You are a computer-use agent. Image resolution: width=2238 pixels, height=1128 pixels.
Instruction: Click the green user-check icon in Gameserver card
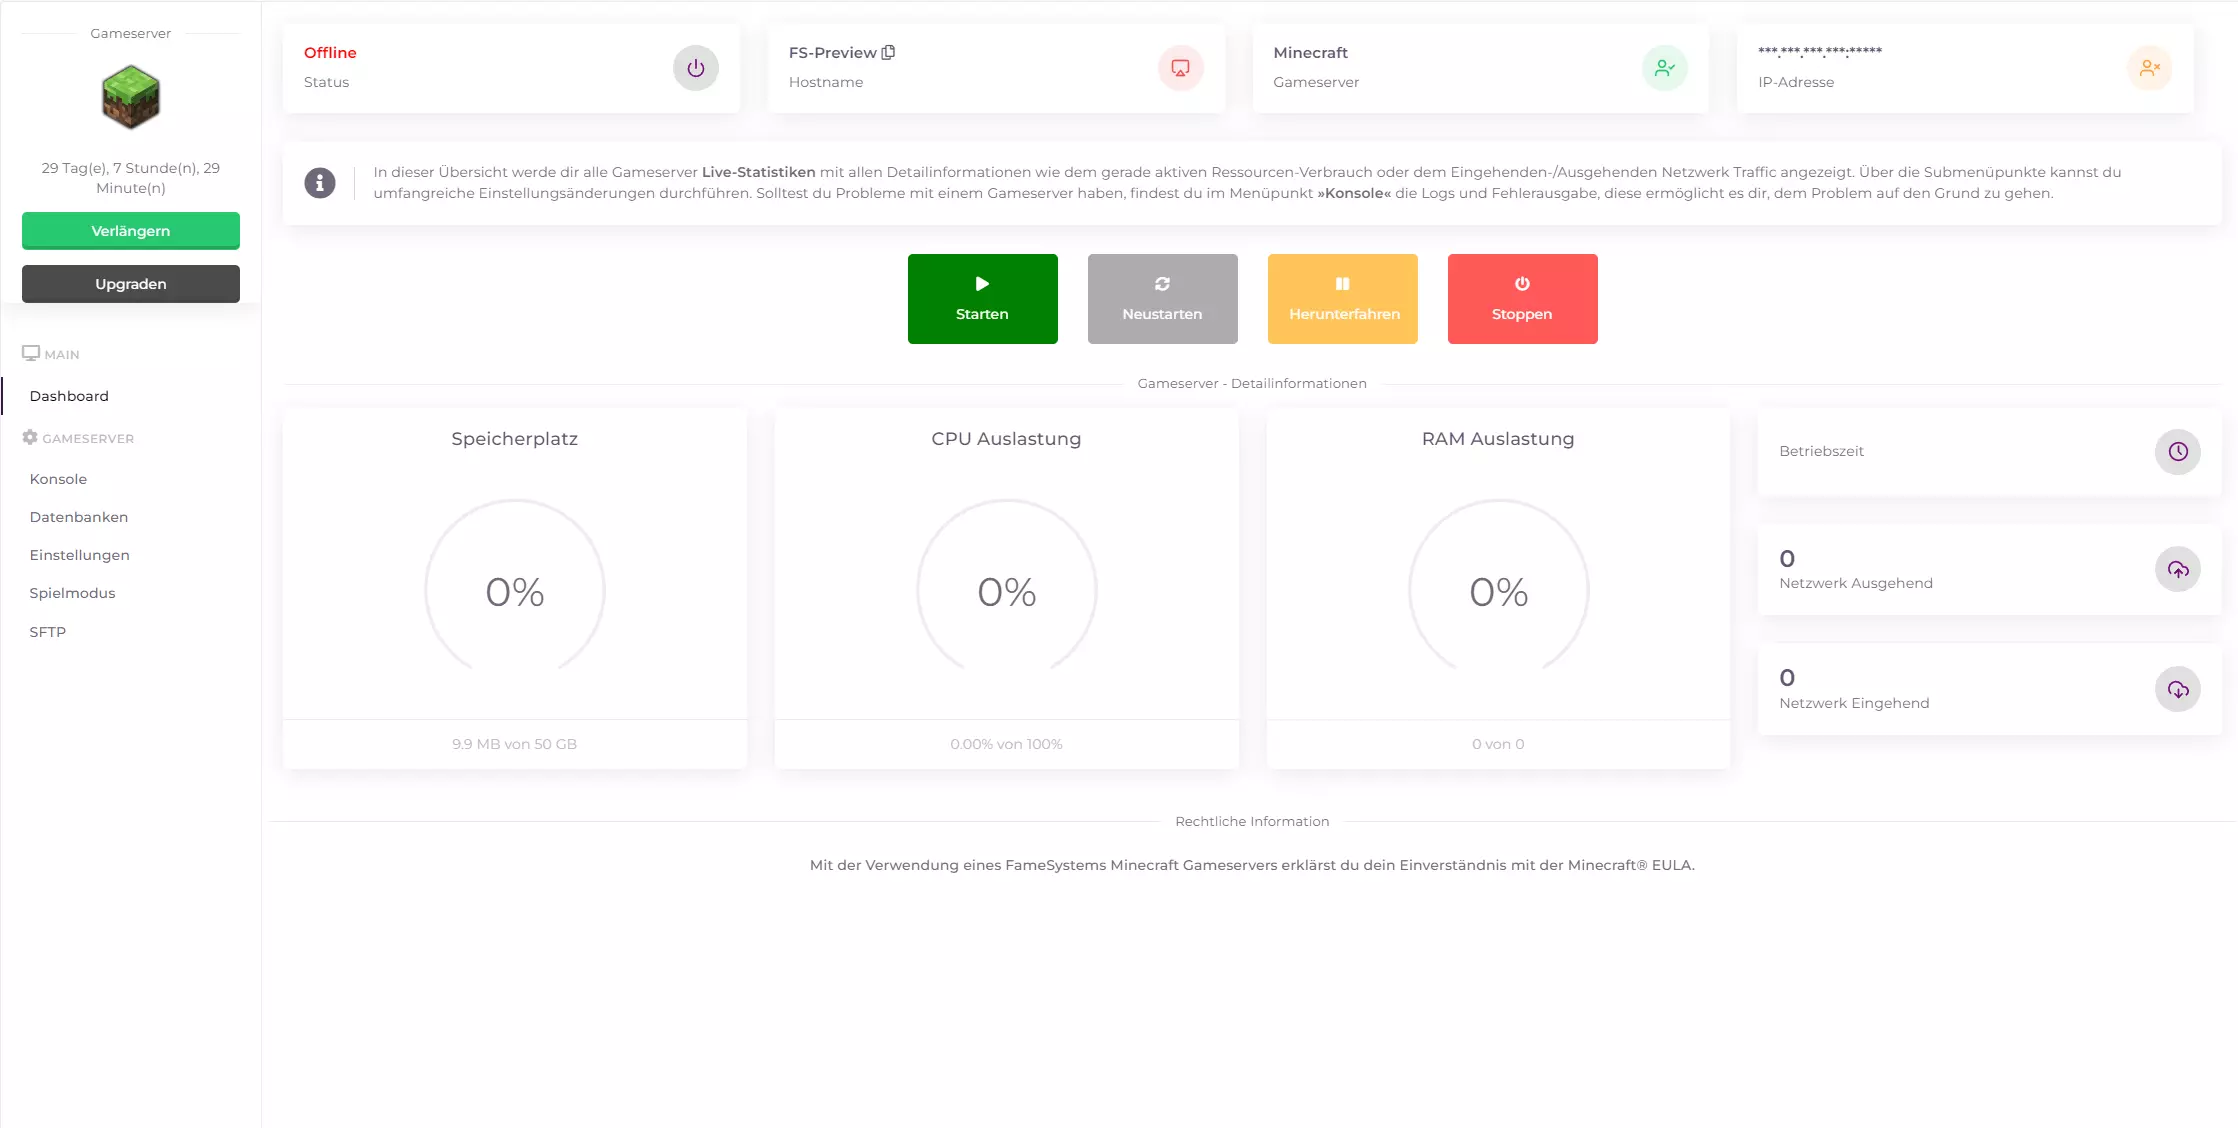pos(1664,68)
